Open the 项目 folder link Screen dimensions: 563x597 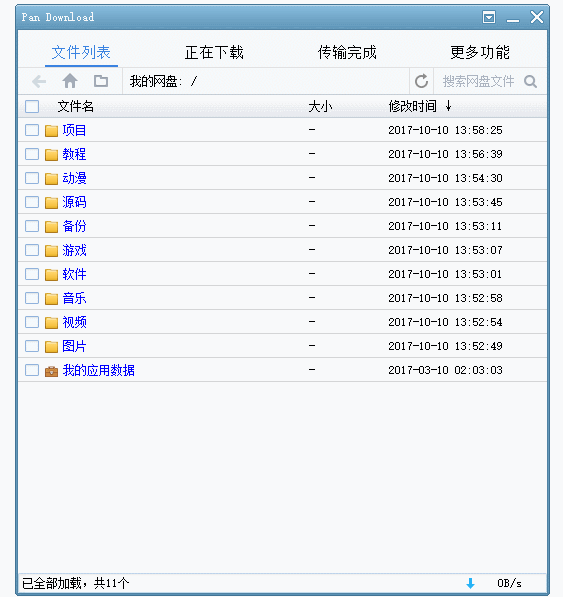(x=74, y=130)
